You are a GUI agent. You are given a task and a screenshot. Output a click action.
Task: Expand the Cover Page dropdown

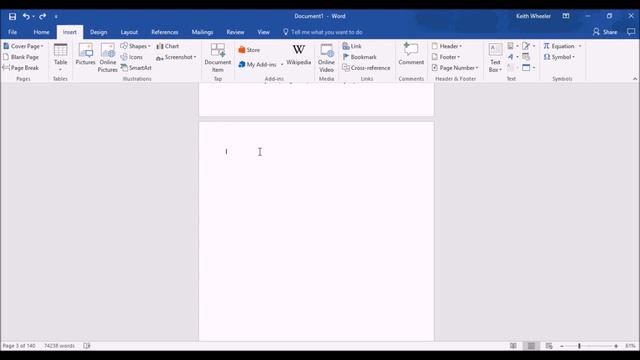pos(42,46)
